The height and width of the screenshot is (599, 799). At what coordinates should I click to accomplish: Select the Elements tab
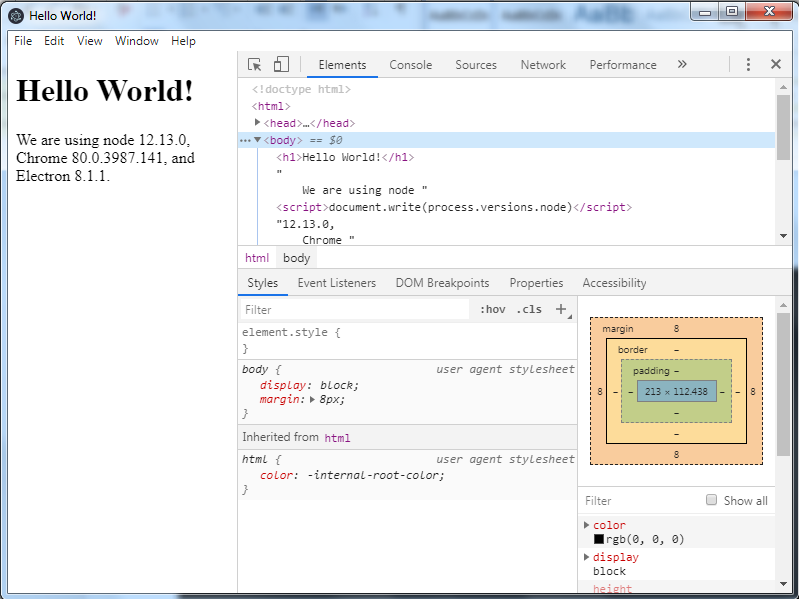[x=342, y=65]
